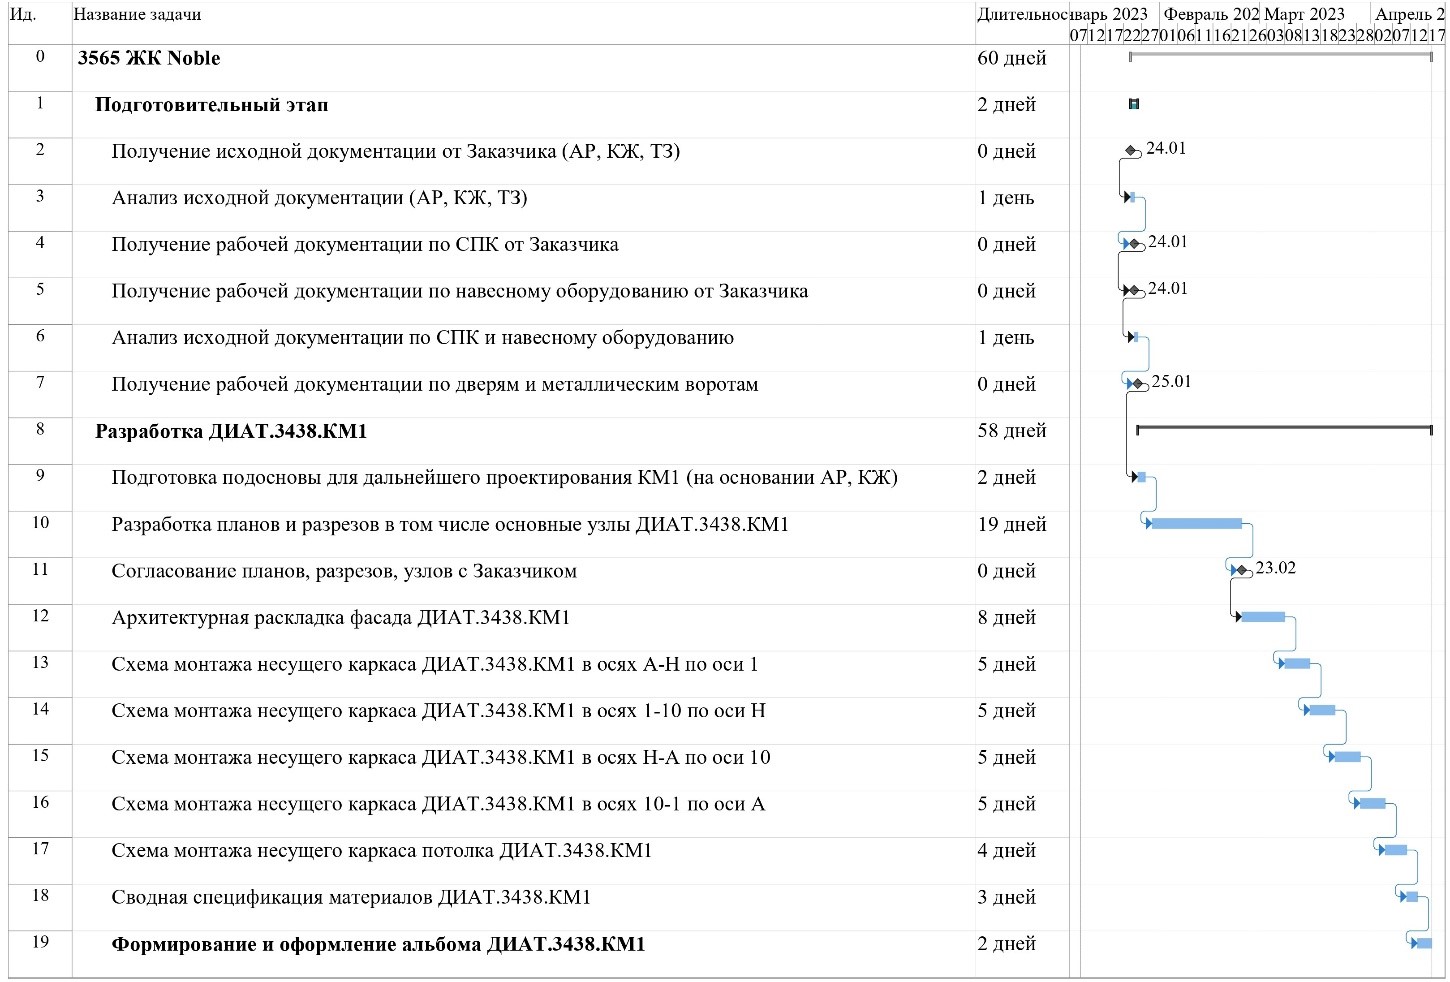Viewport: 1450px width, 982px height.
Task: Select row ID number 17
Action: 40,849
